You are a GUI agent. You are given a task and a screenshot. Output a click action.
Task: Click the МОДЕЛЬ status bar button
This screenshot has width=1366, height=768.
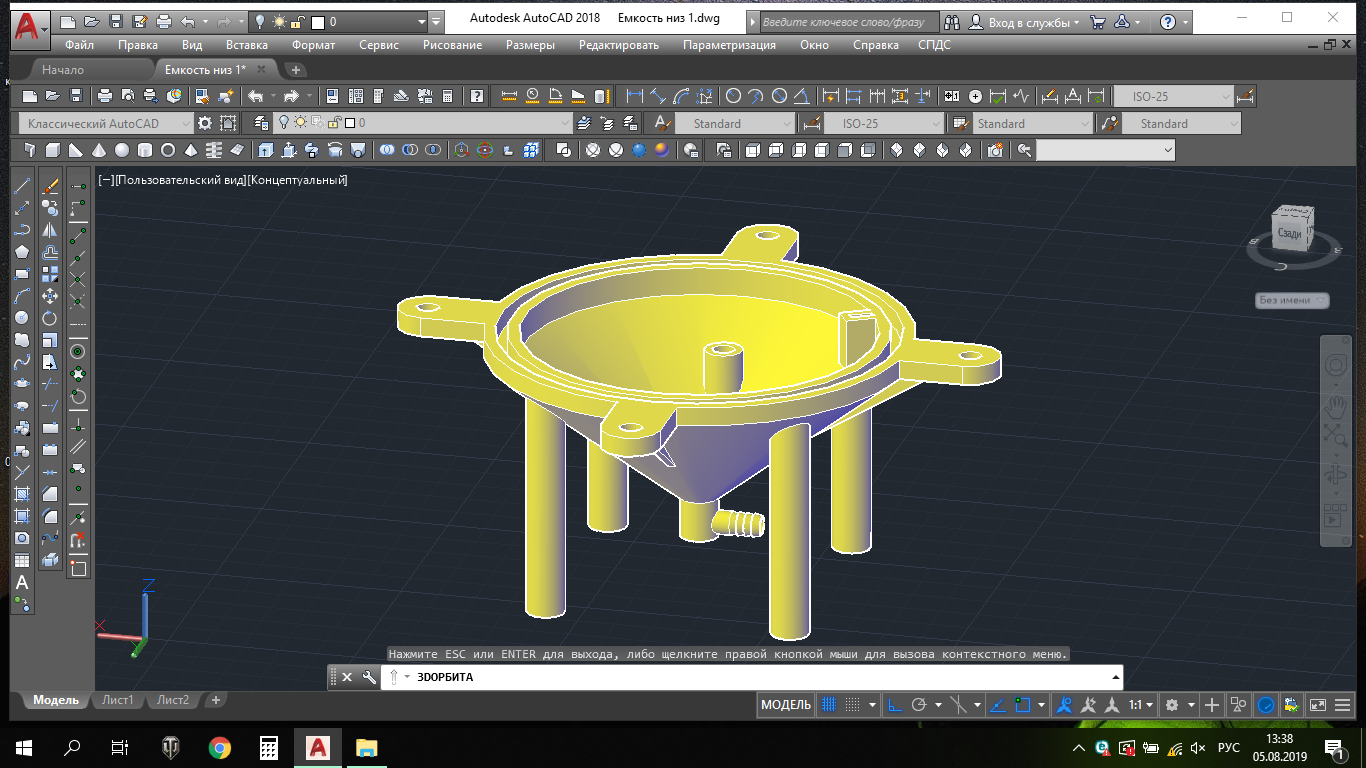coord(786,705)
